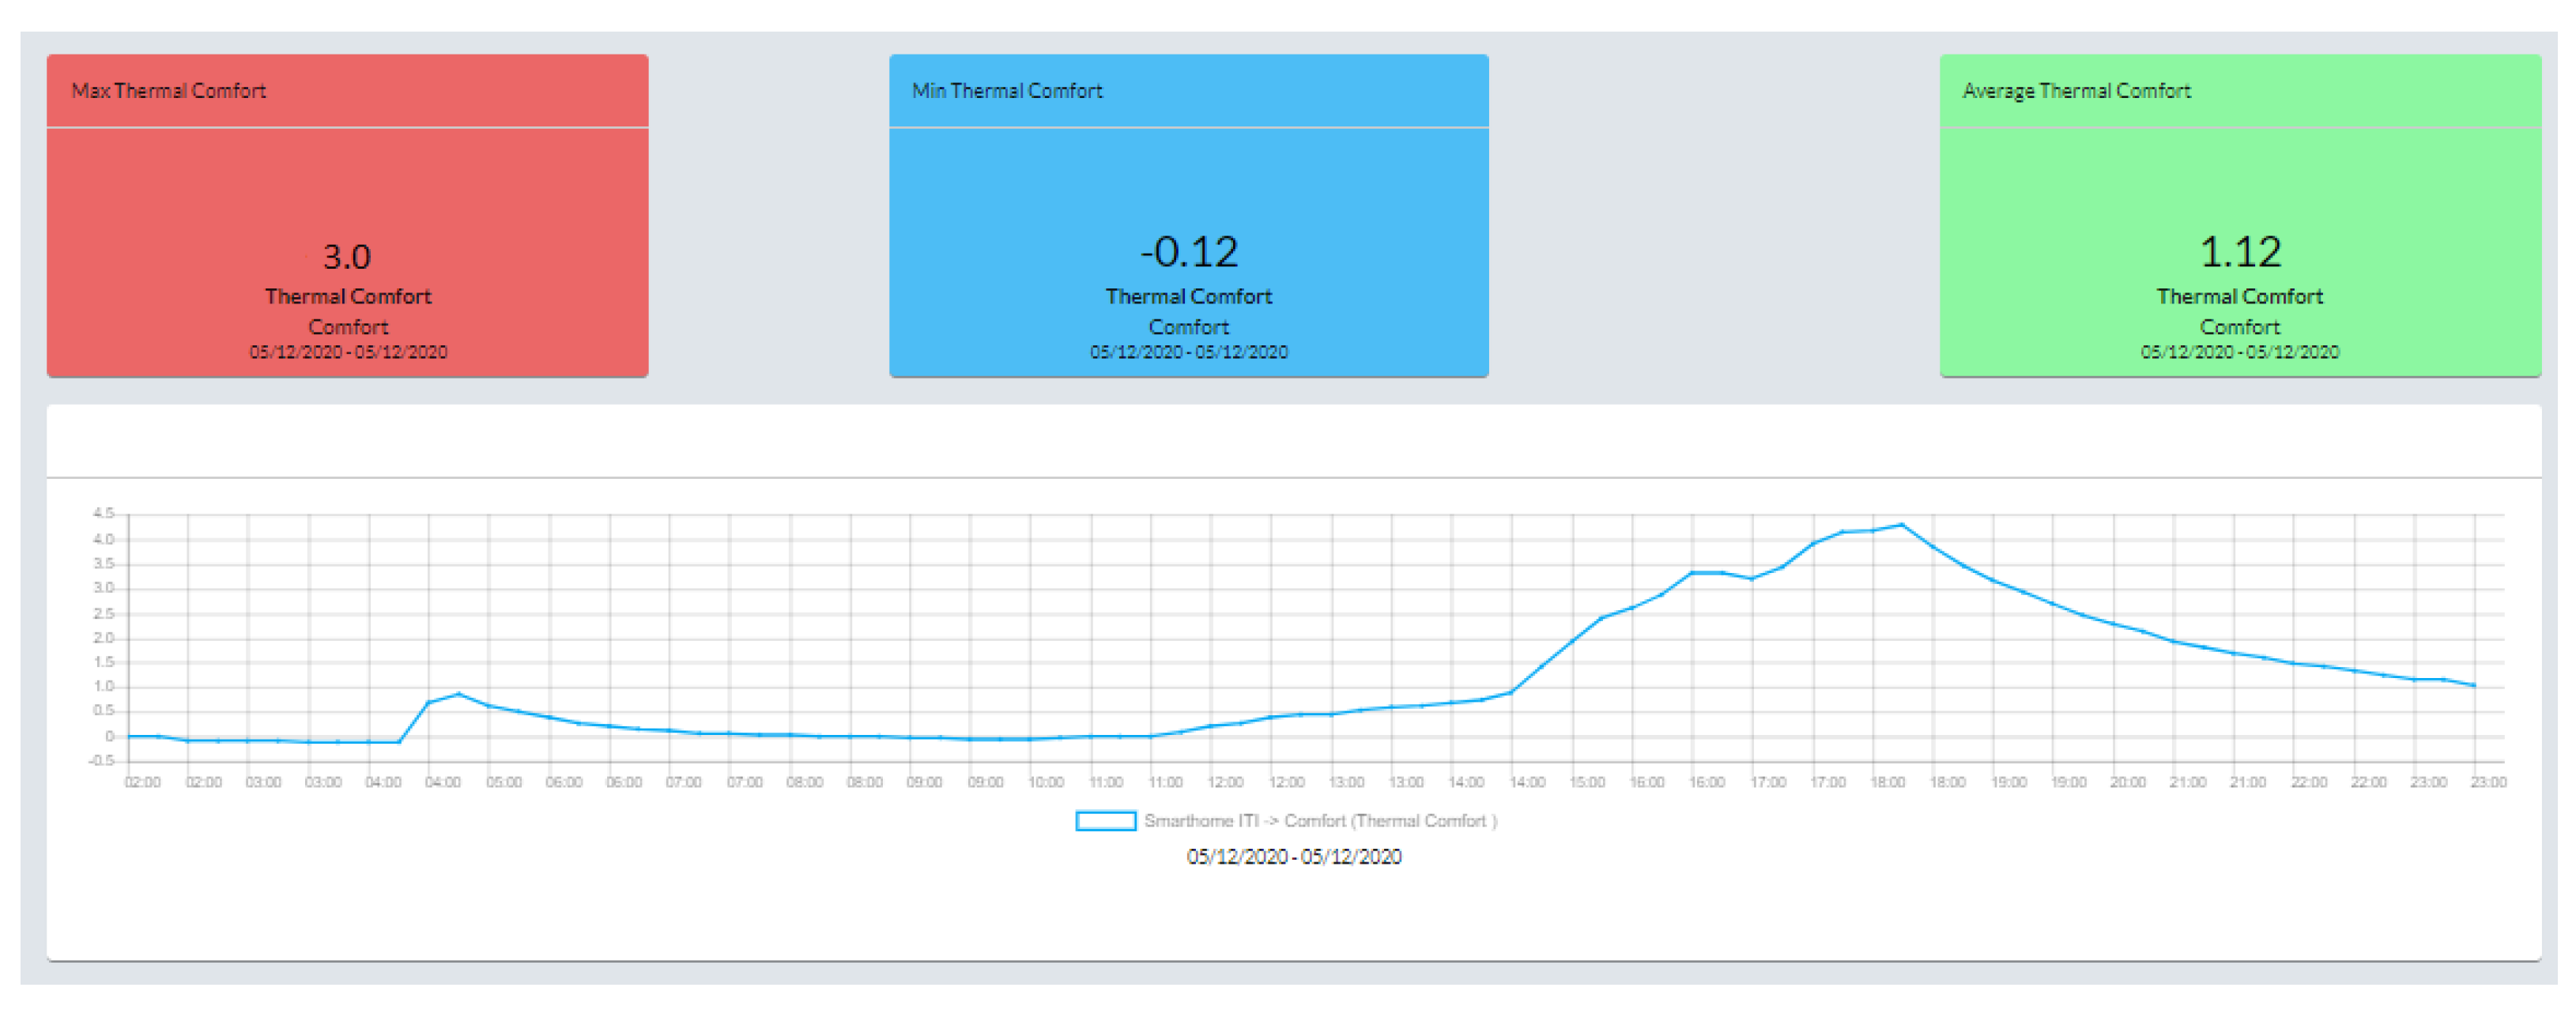The height and width of the screenshot is (1025, 2576).
Task: Click the 0 label on the y-axis
Action: (x=109, y=737)
